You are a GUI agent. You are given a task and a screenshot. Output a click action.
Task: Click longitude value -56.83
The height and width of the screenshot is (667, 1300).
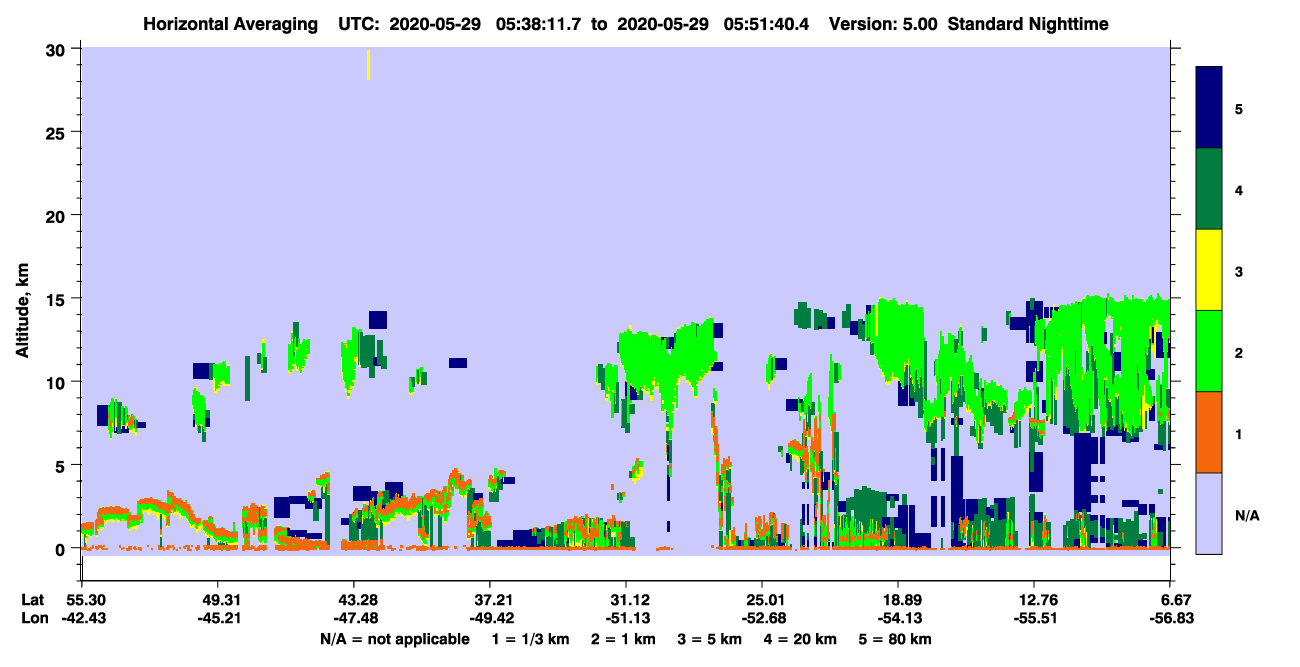tap(1171, 619)
